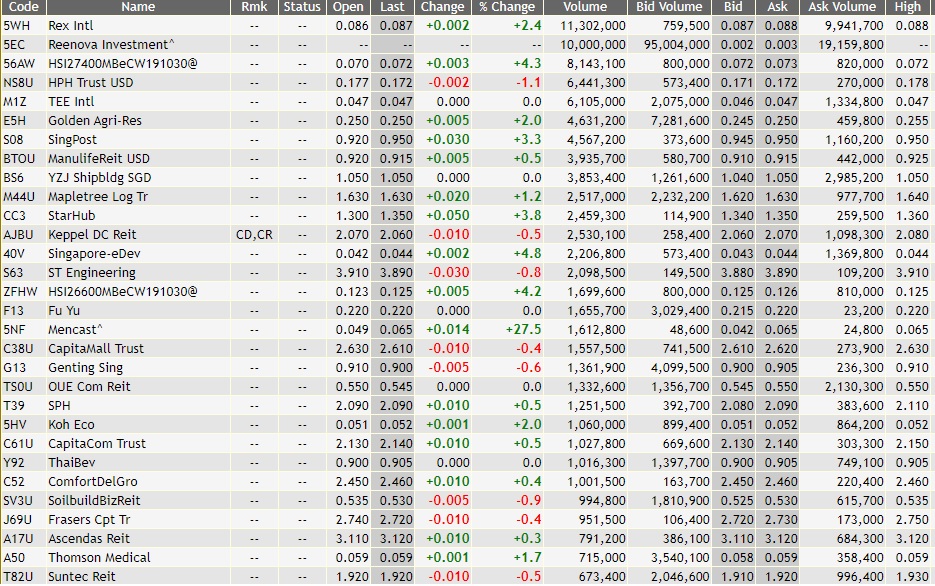Click the Bid column header
935x586 pixels.
click(733, 7)
